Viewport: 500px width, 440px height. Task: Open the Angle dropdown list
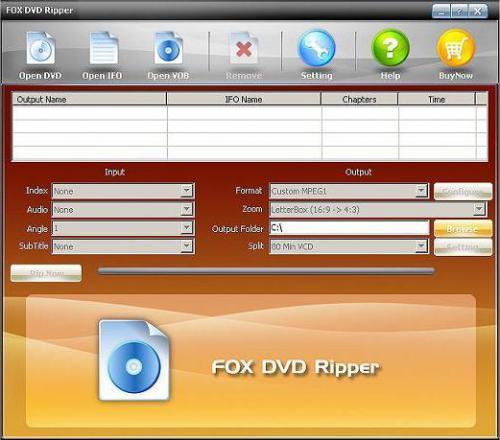tap(187, 228)
